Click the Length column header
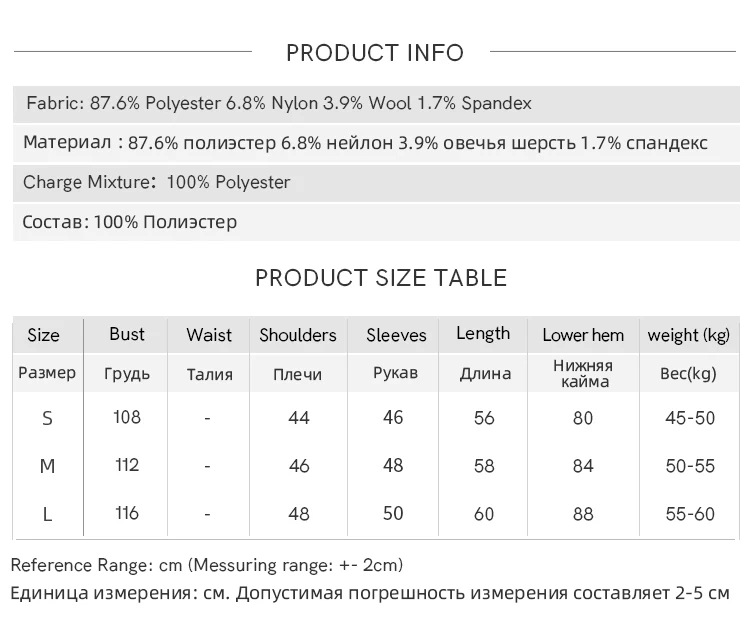 (483, 334)
